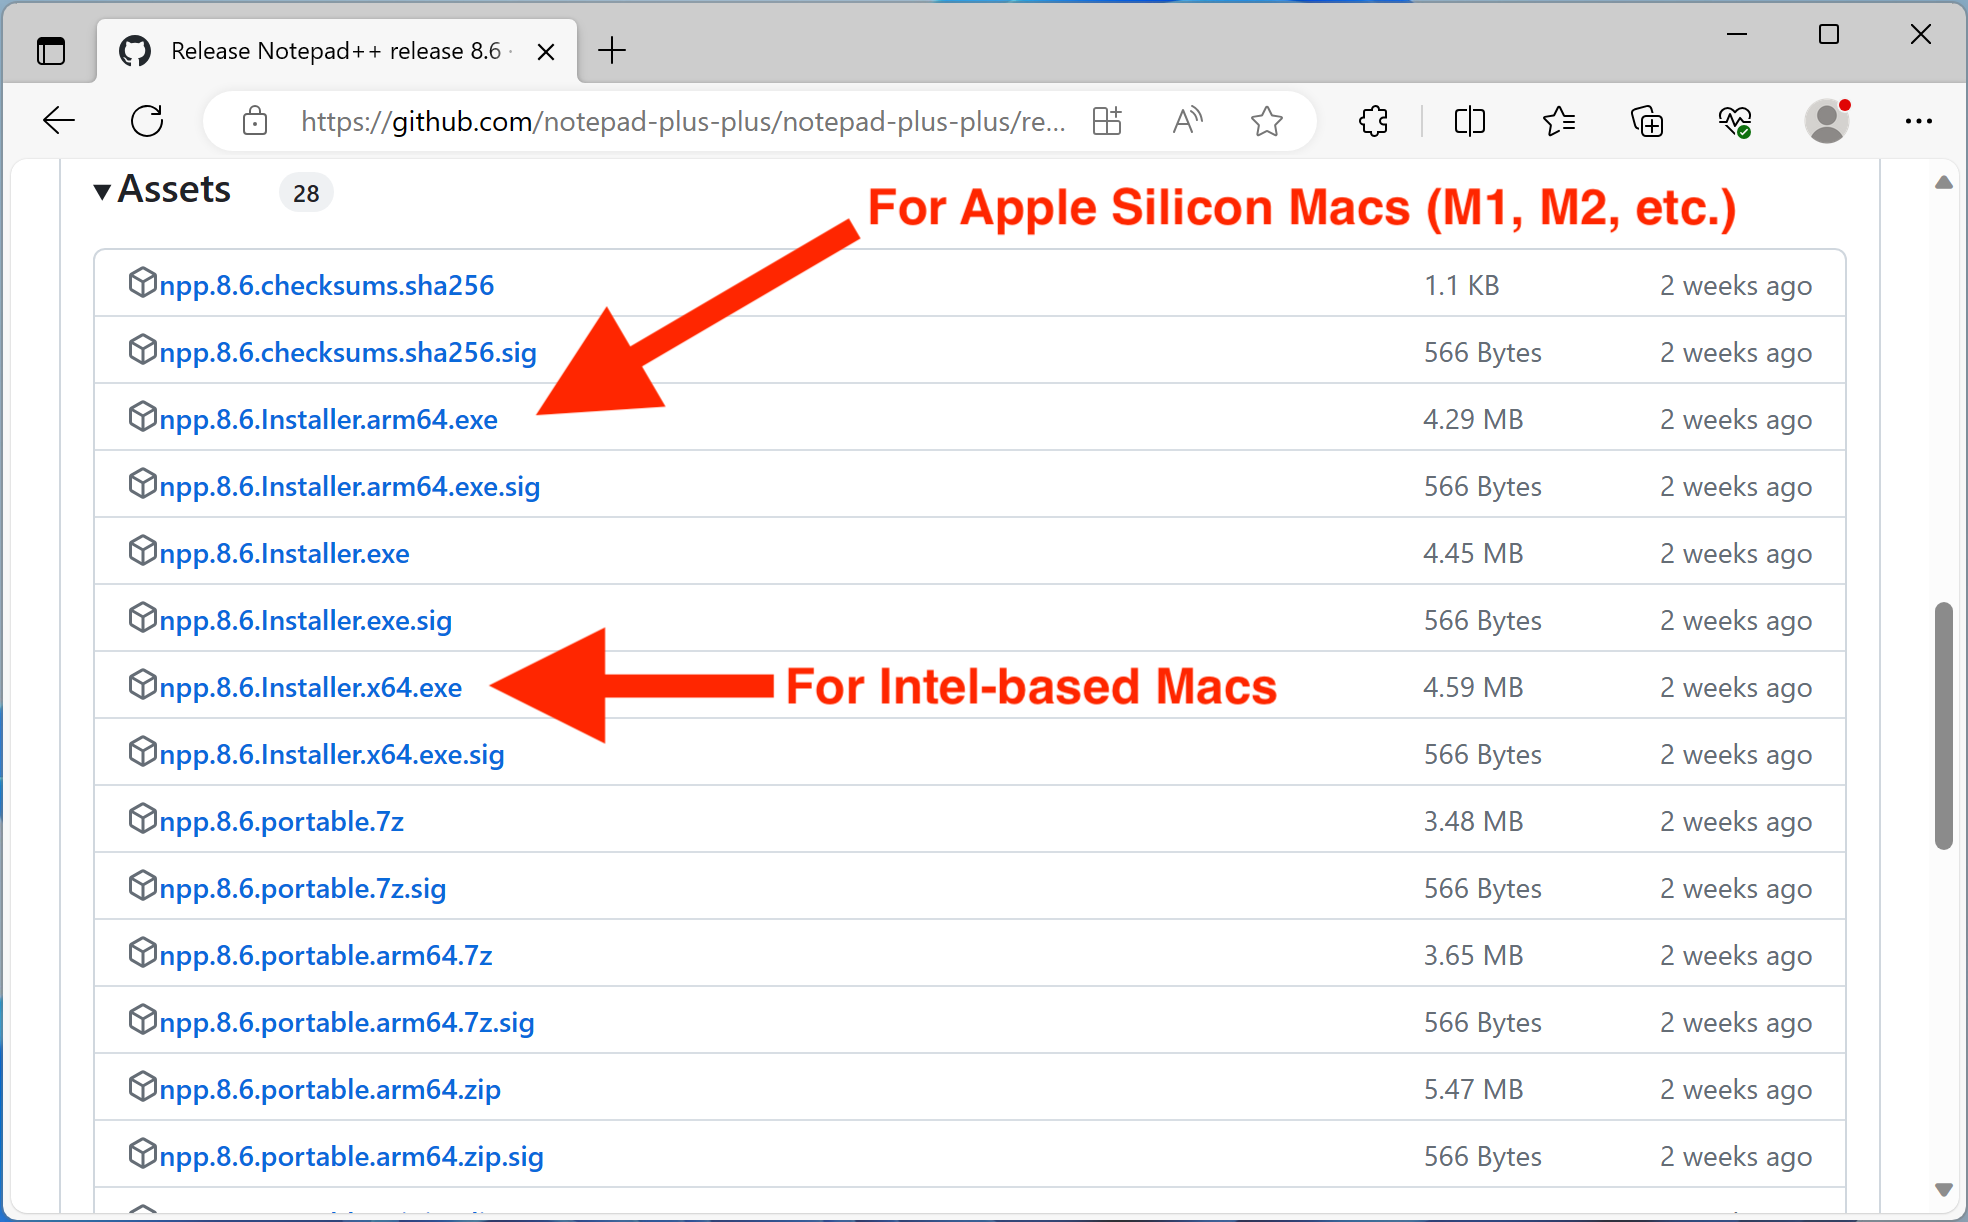
Task: Click the vertical tabs dropdown button
Action: tap(52, 50)
